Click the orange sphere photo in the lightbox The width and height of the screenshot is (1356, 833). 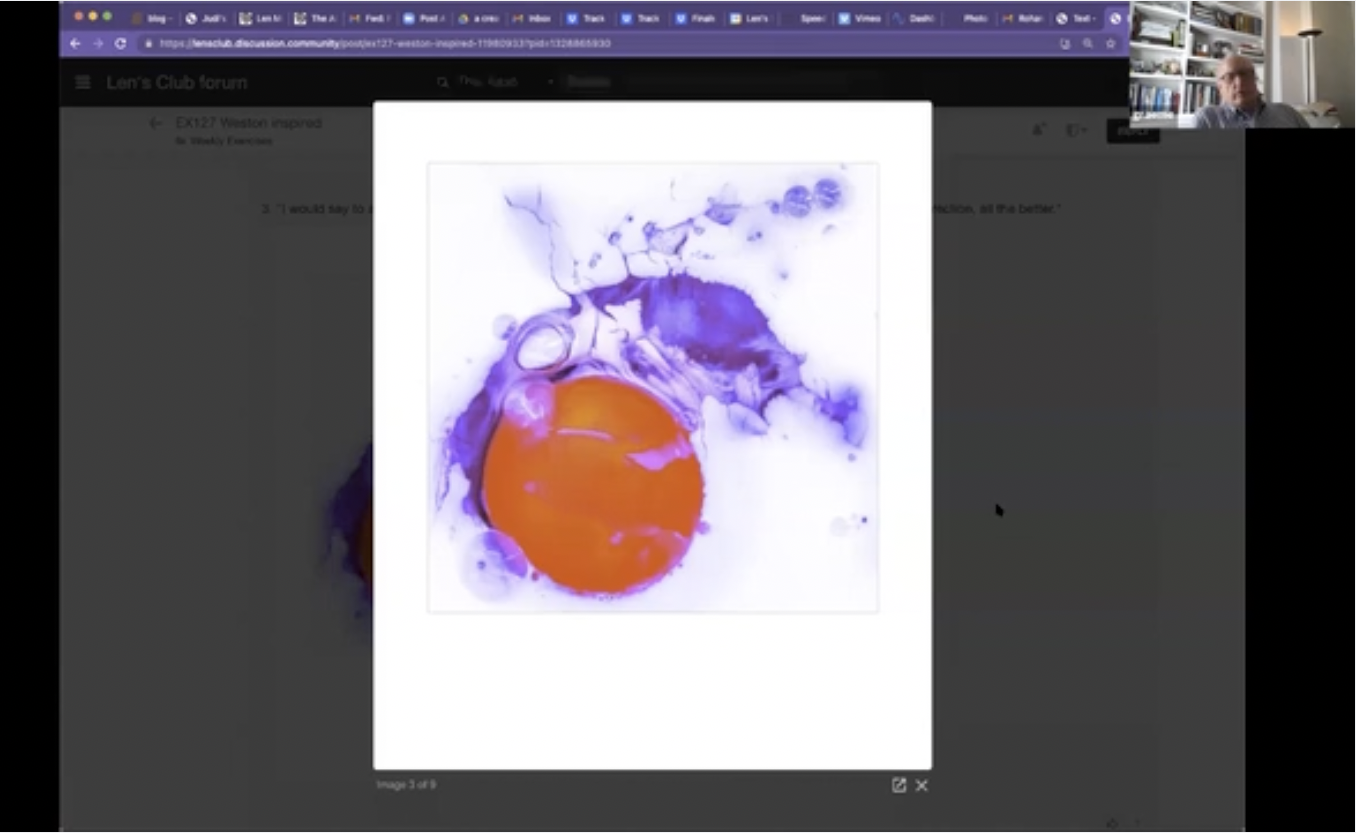coord(653,387)
